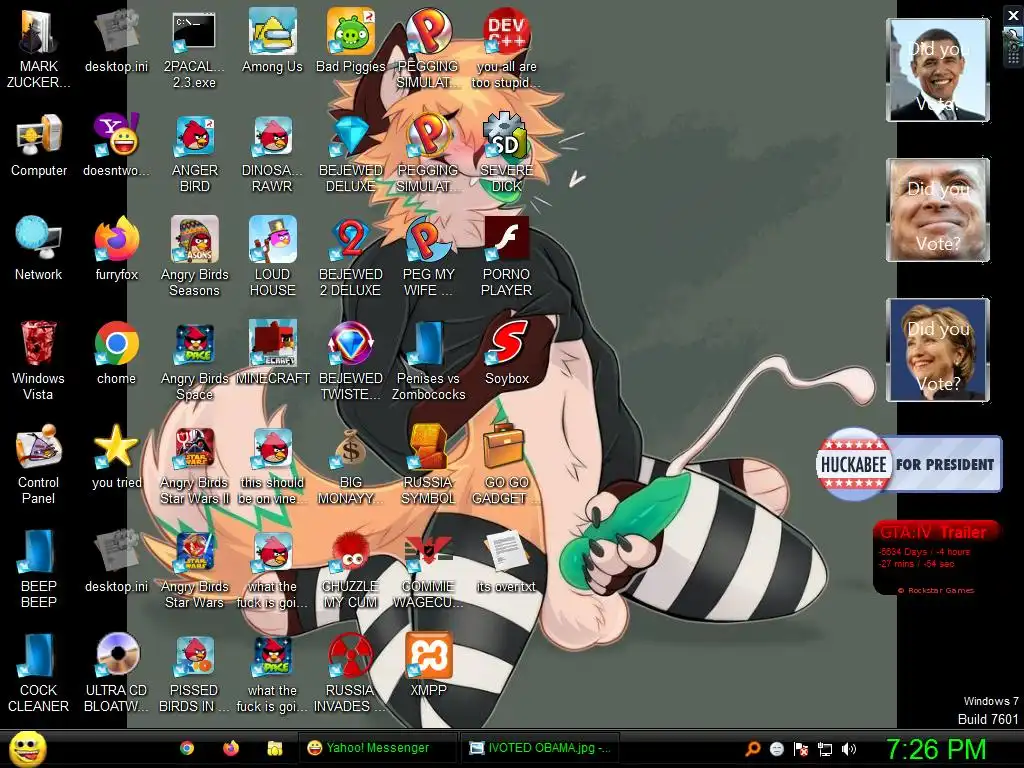This screenshot has width=1024, height=768.
Task: Select the Among Us desktop shortcut
Action: point(272,40)
